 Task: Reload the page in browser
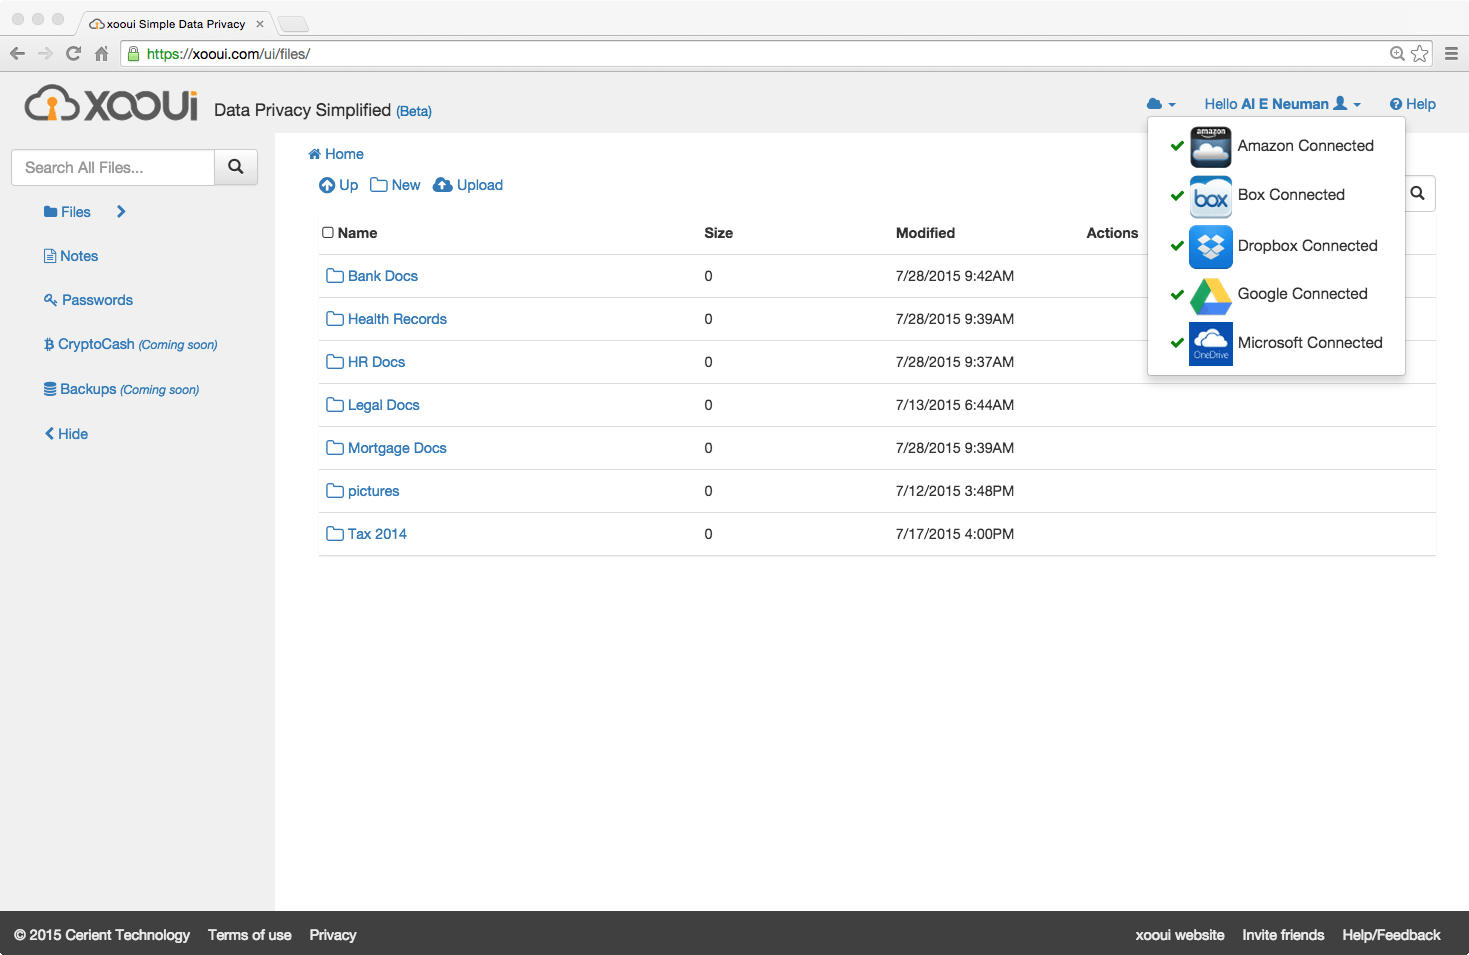(73, 54)
